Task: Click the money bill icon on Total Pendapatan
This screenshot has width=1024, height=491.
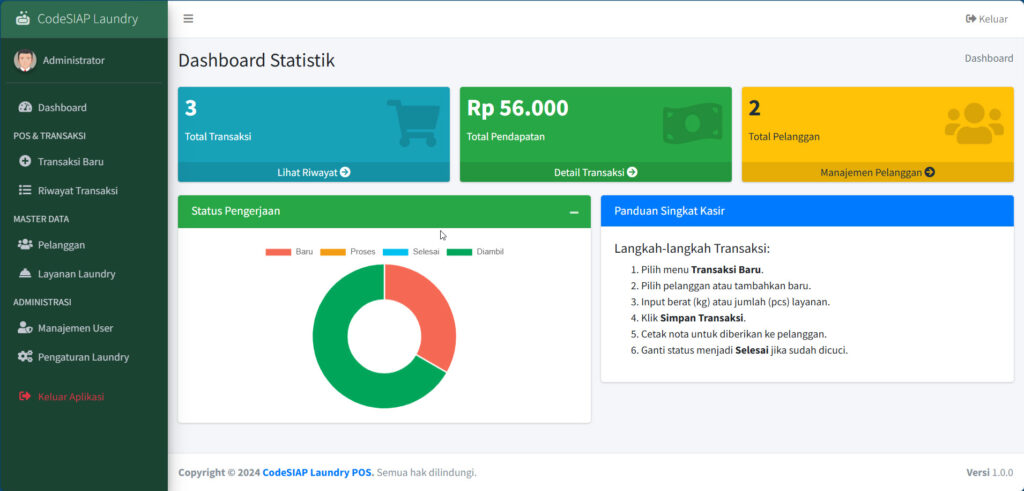Action: coord(692,123)
